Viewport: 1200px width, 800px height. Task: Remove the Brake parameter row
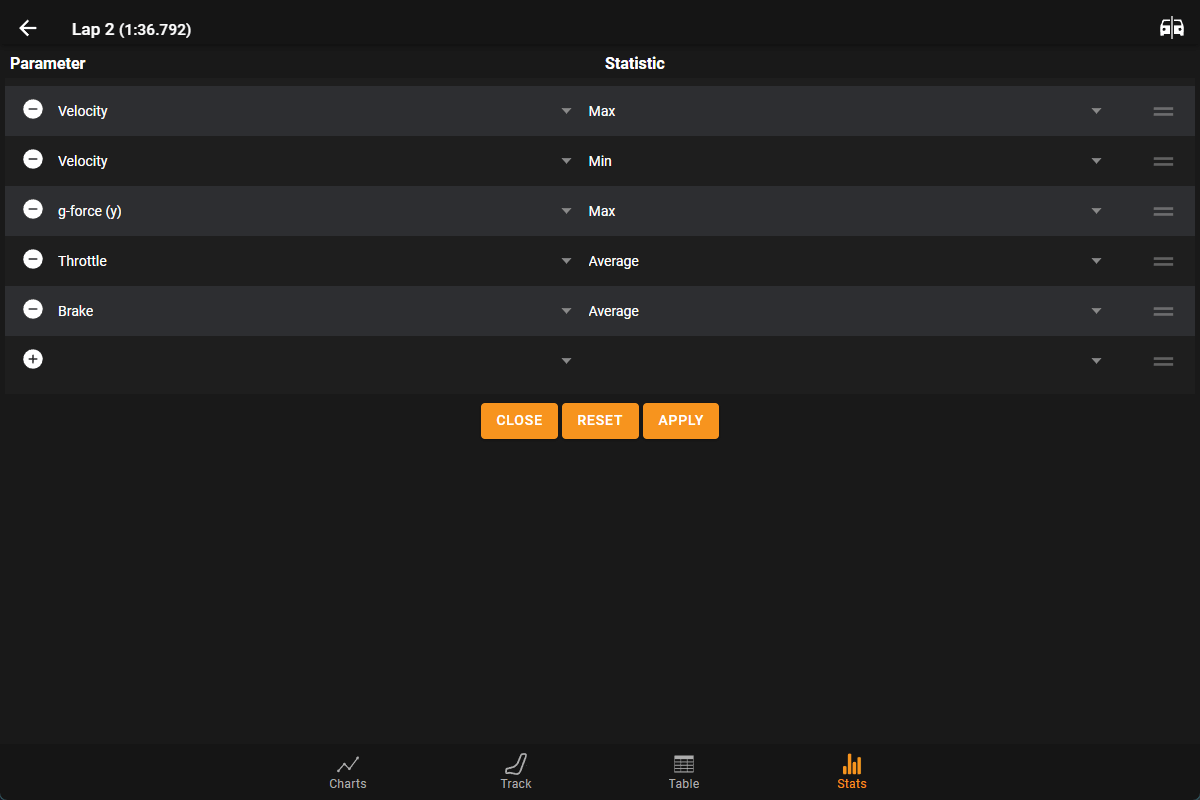(33, 310)
